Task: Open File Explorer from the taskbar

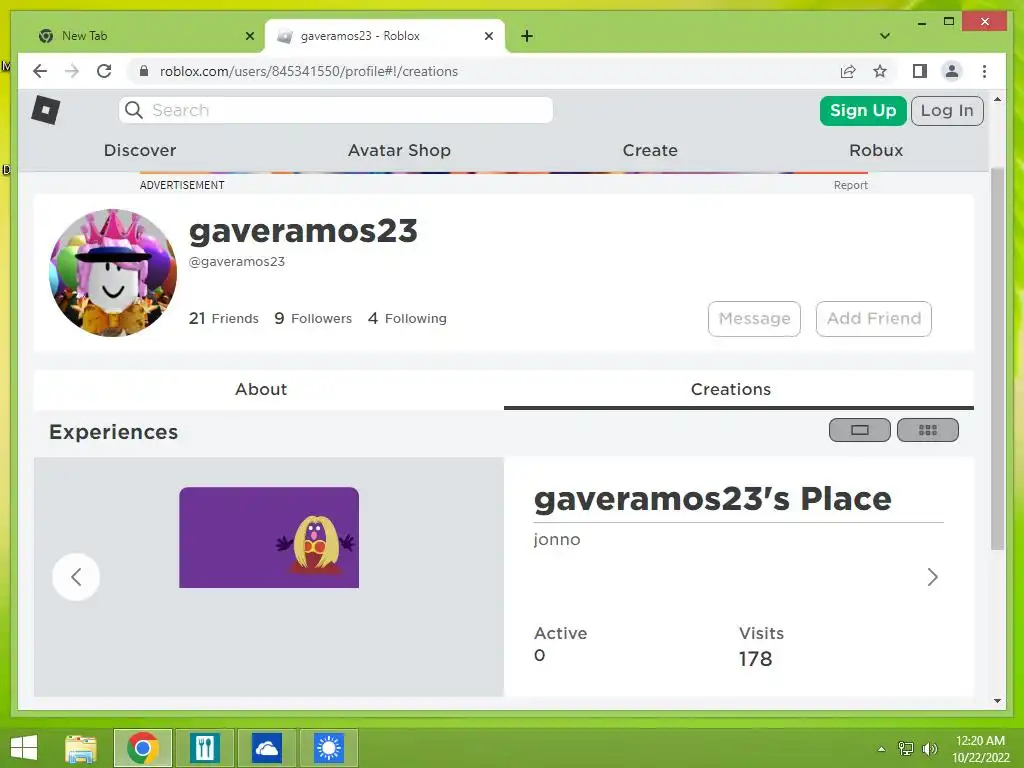Action: (x=81, y=748)
